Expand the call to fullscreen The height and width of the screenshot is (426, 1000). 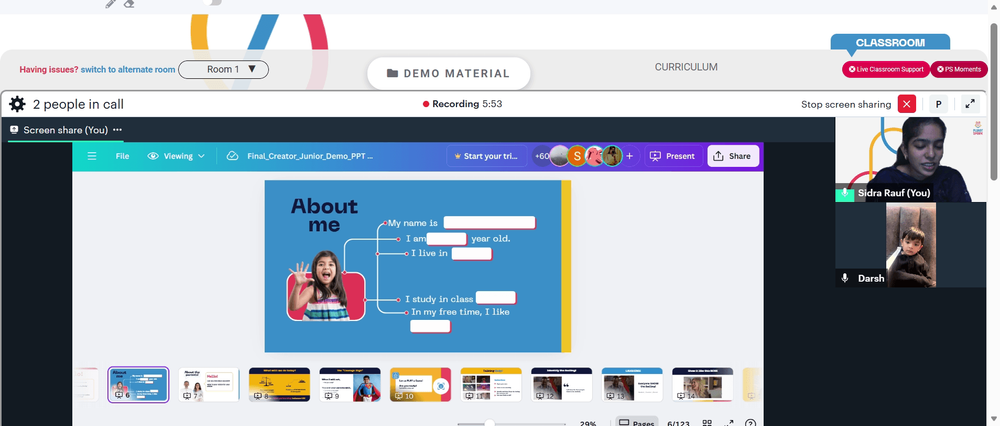970,104
